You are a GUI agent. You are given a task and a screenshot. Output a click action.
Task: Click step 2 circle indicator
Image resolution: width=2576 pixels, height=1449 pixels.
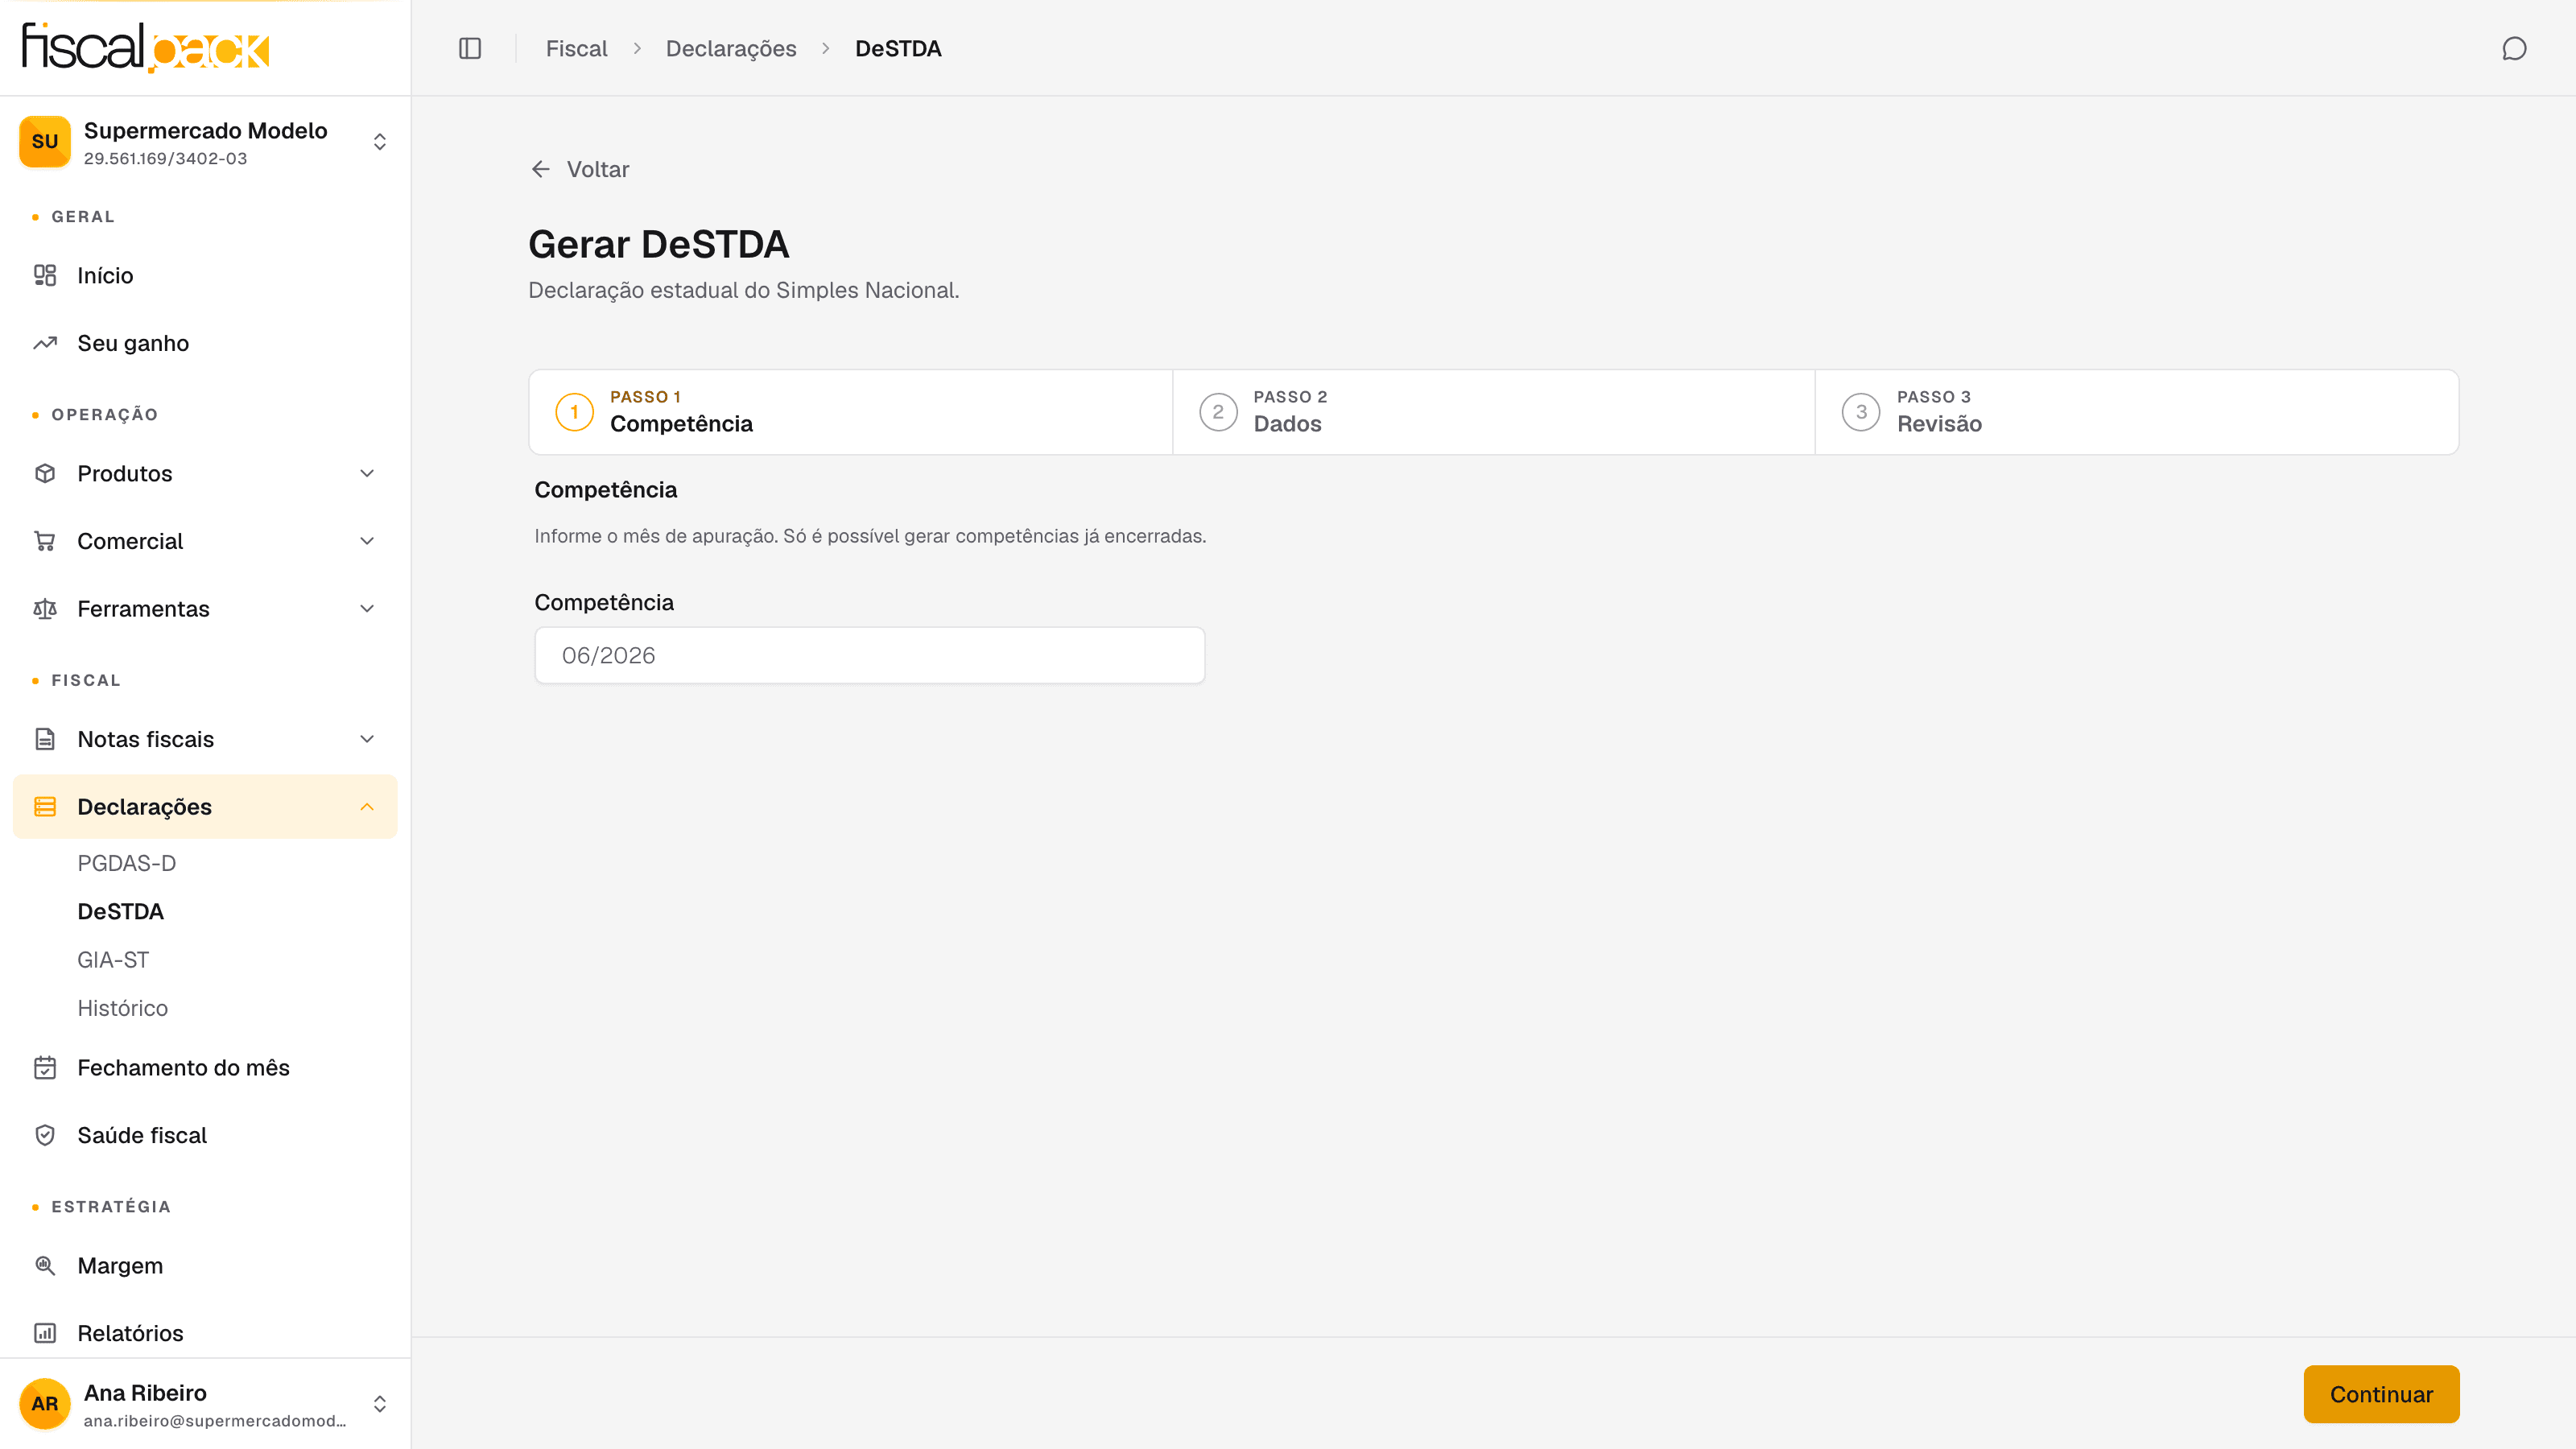pos(1218,412)
